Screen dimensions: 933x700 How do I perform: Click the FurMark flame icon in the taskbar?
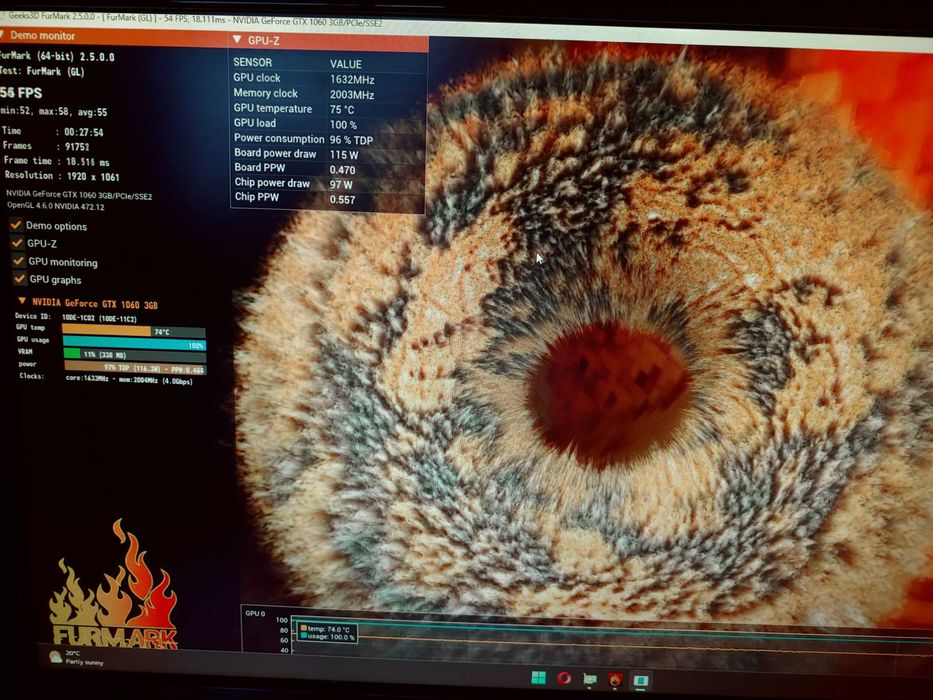[x=615, y=679]
